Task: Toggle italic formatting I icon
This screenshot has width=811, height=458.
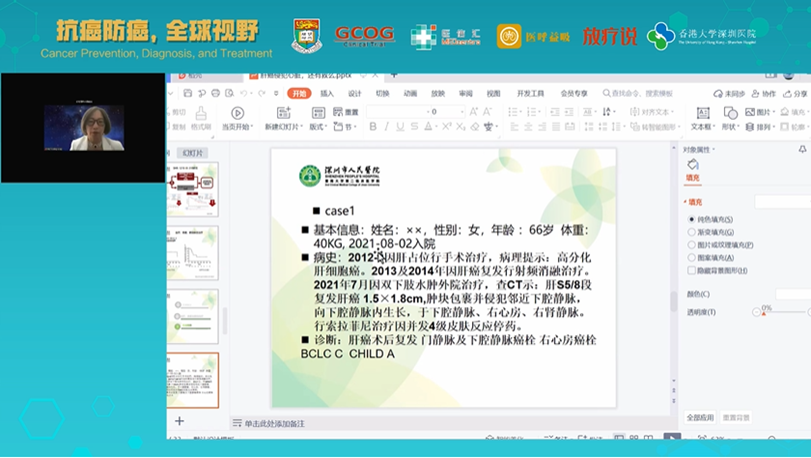Action: [386, 127]
